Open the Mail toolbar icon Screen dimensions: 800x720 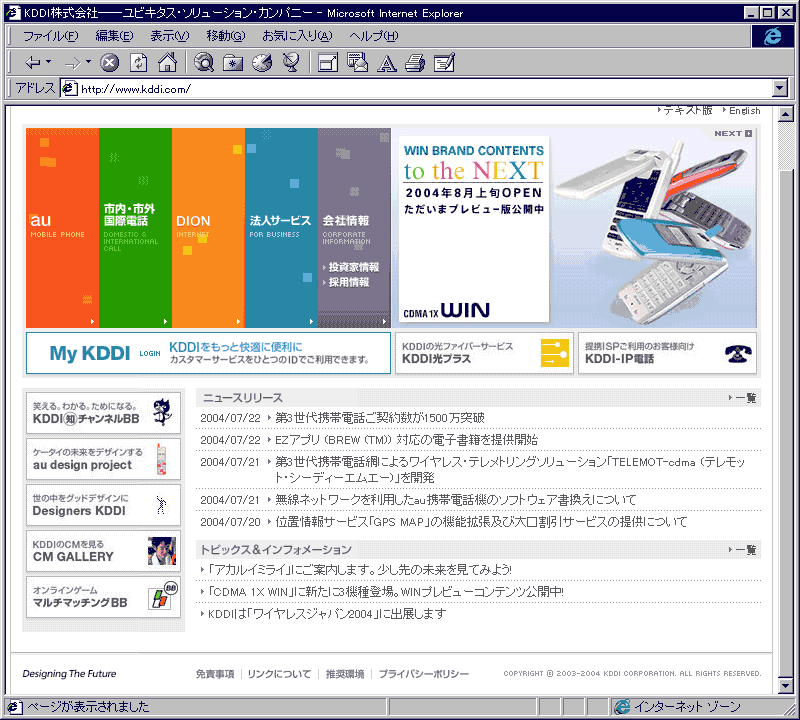tap(357, 63)
